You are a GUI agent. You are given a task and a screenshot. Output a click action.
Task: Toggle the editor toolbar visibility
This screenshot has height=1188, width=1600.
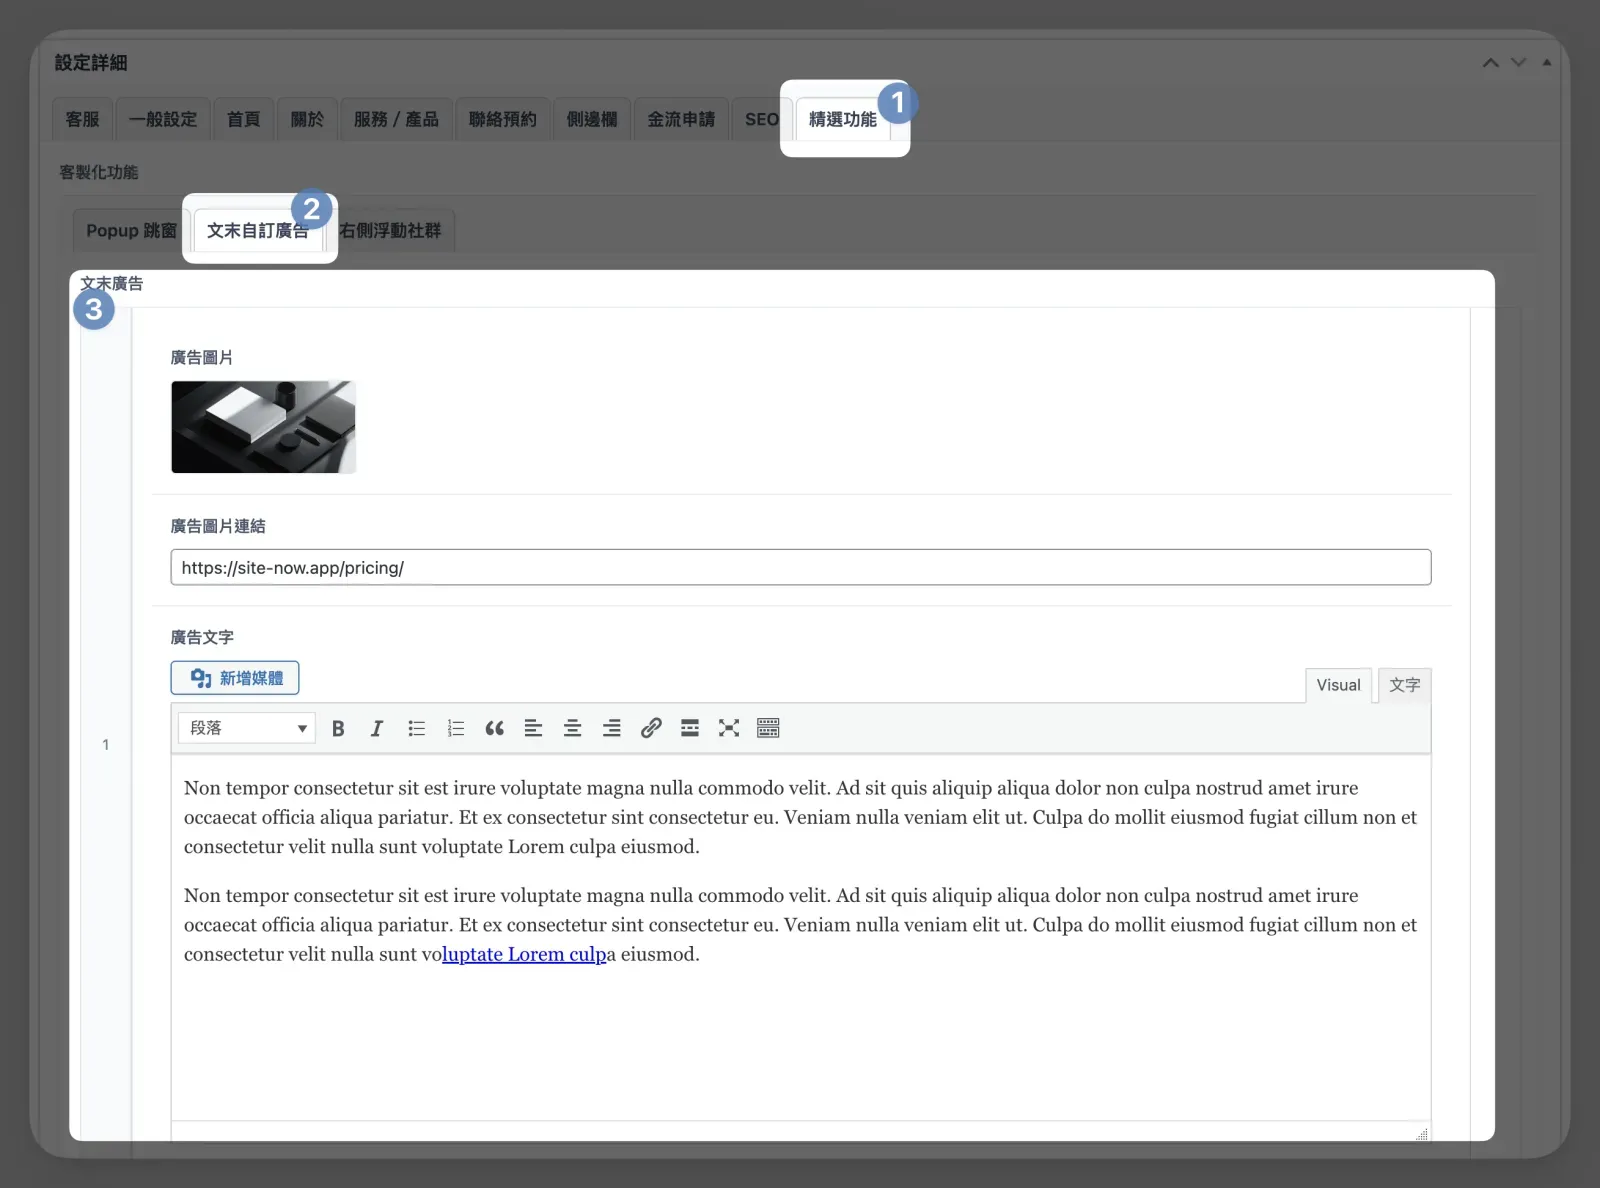click(768, 728)
